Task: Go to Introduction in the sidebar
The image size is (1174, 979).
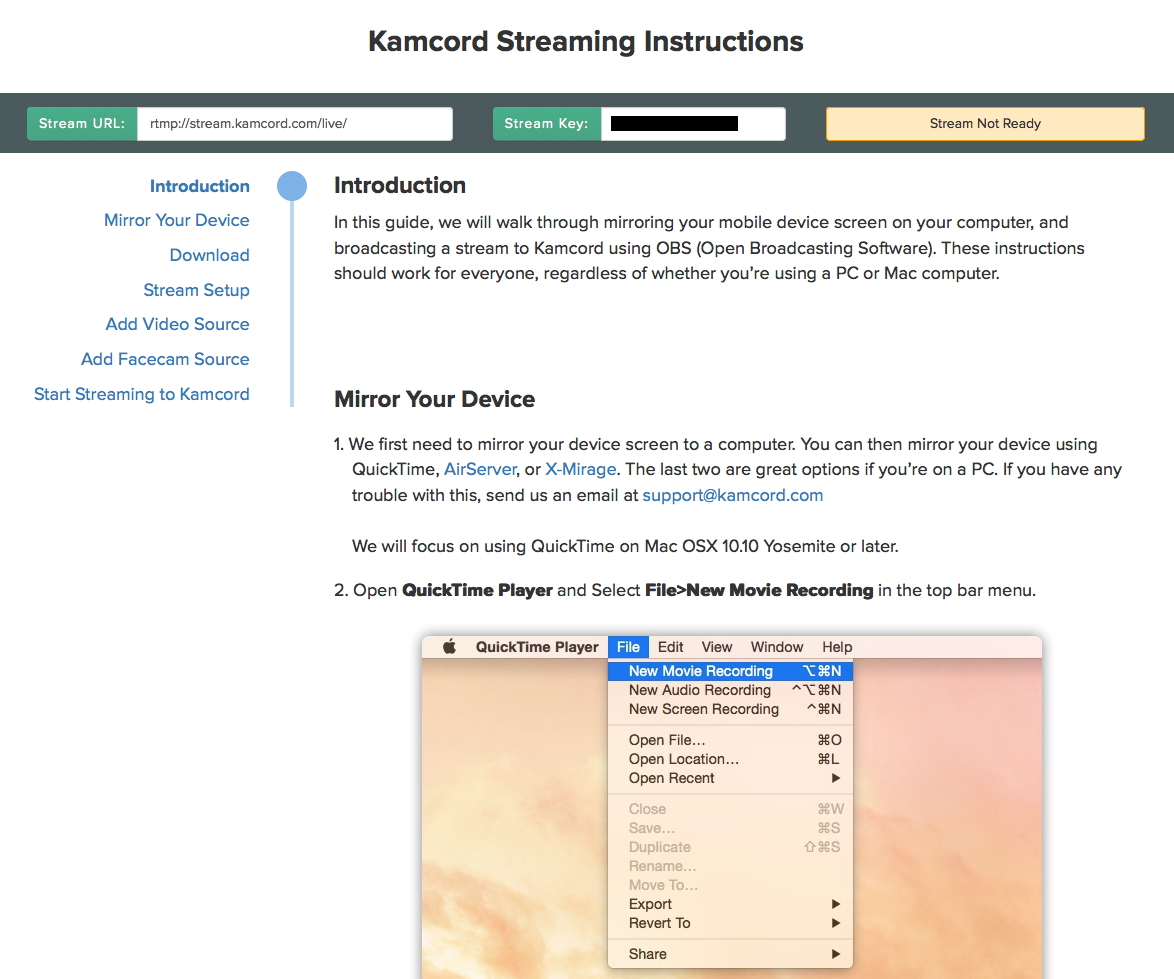Action: [199, 186]
